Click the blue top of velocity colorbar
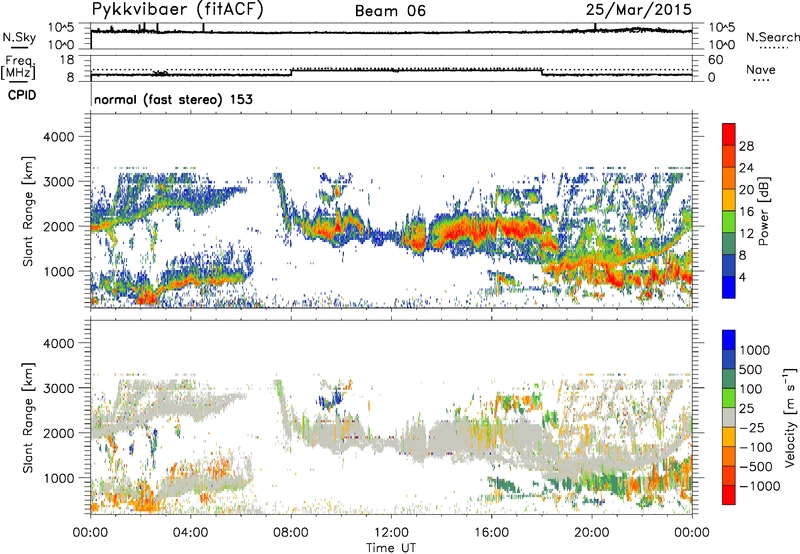 pos(729,340)
